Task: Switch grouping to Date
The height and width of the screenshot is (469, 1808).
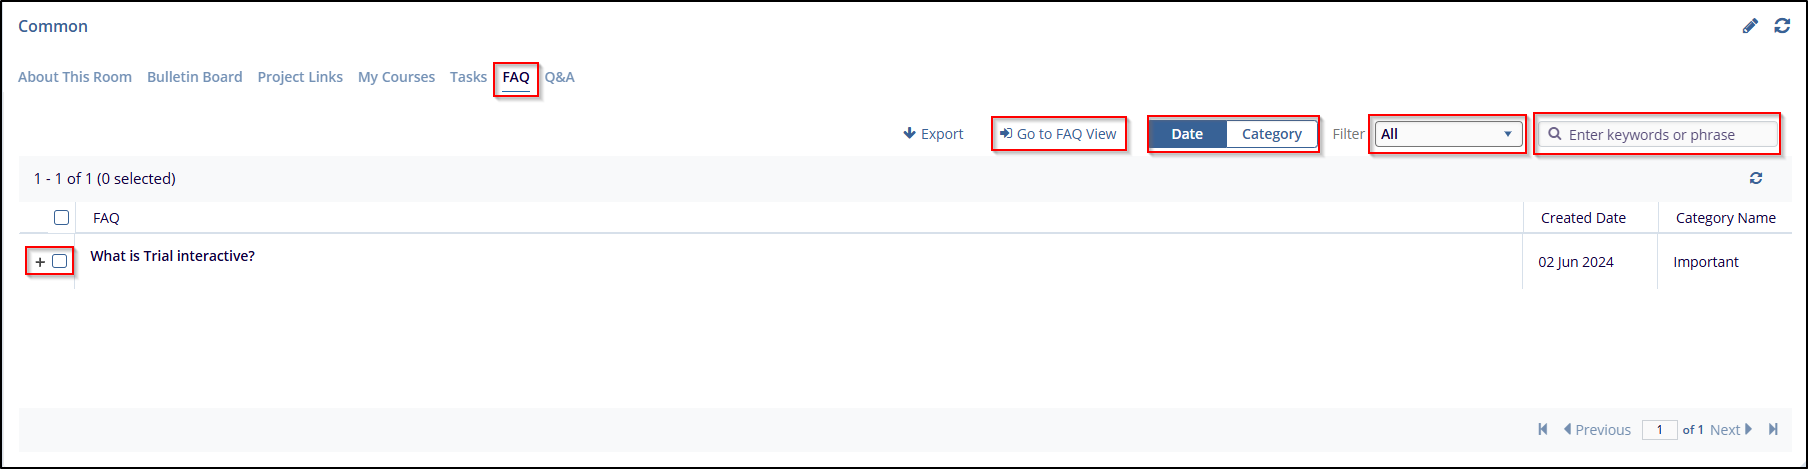Action: pyautogui.click(x=1187, y=134)
